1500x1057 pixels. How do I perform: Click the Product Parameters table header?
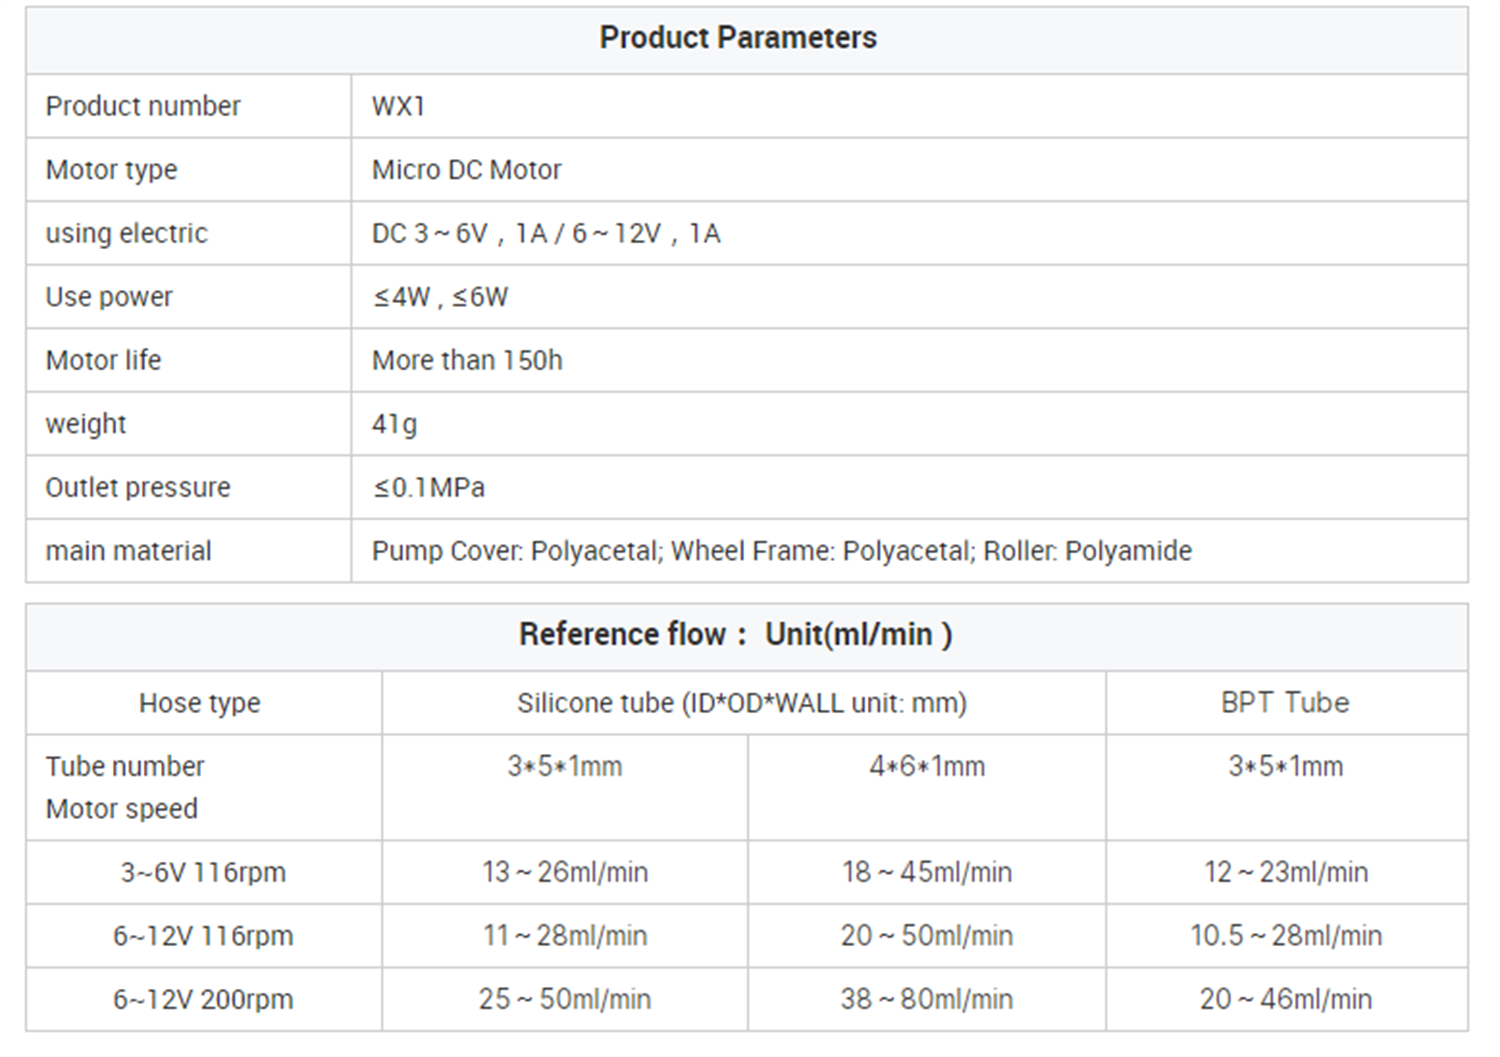[738, 38]
